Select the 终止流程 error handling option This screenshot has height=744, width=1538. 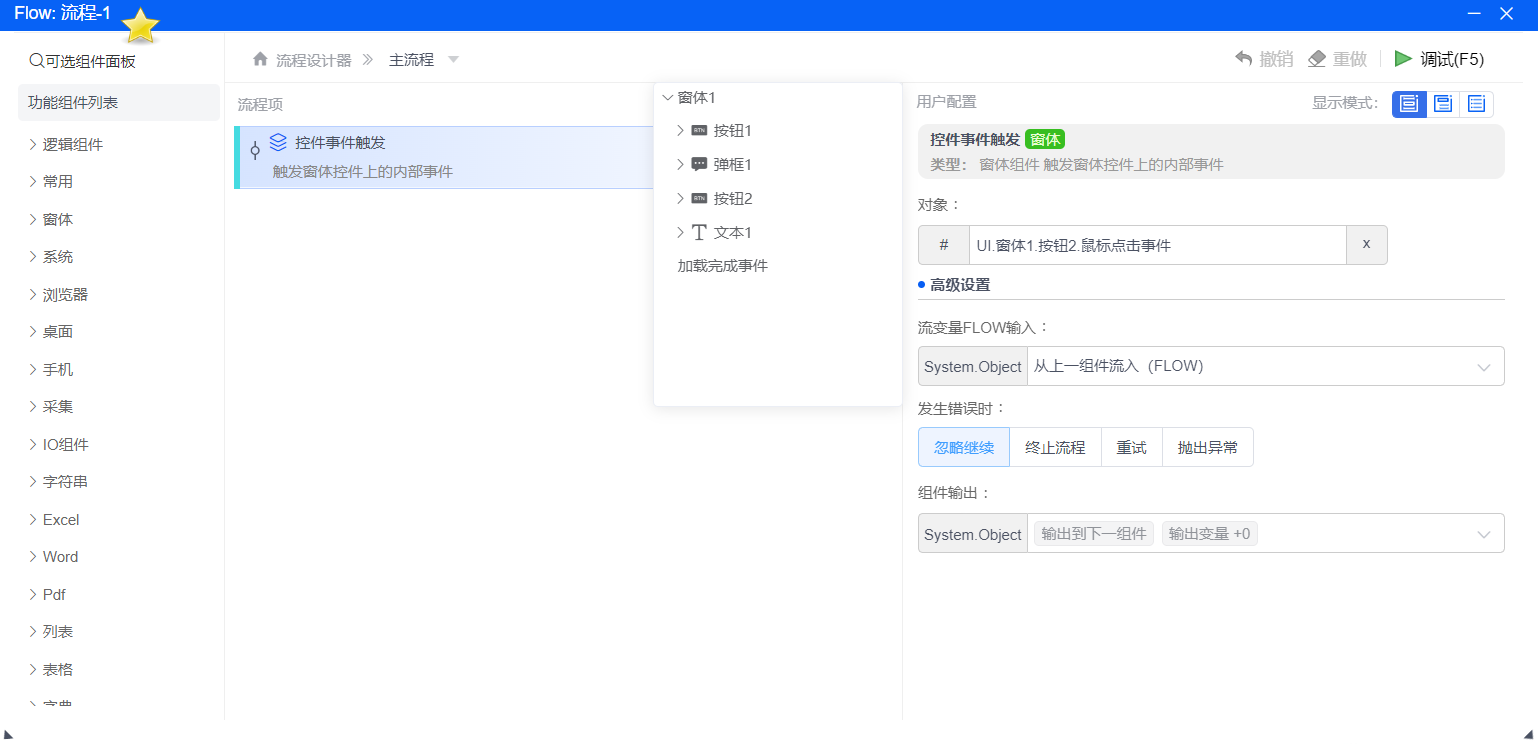pyautogui.click(x=1054, y=447)
